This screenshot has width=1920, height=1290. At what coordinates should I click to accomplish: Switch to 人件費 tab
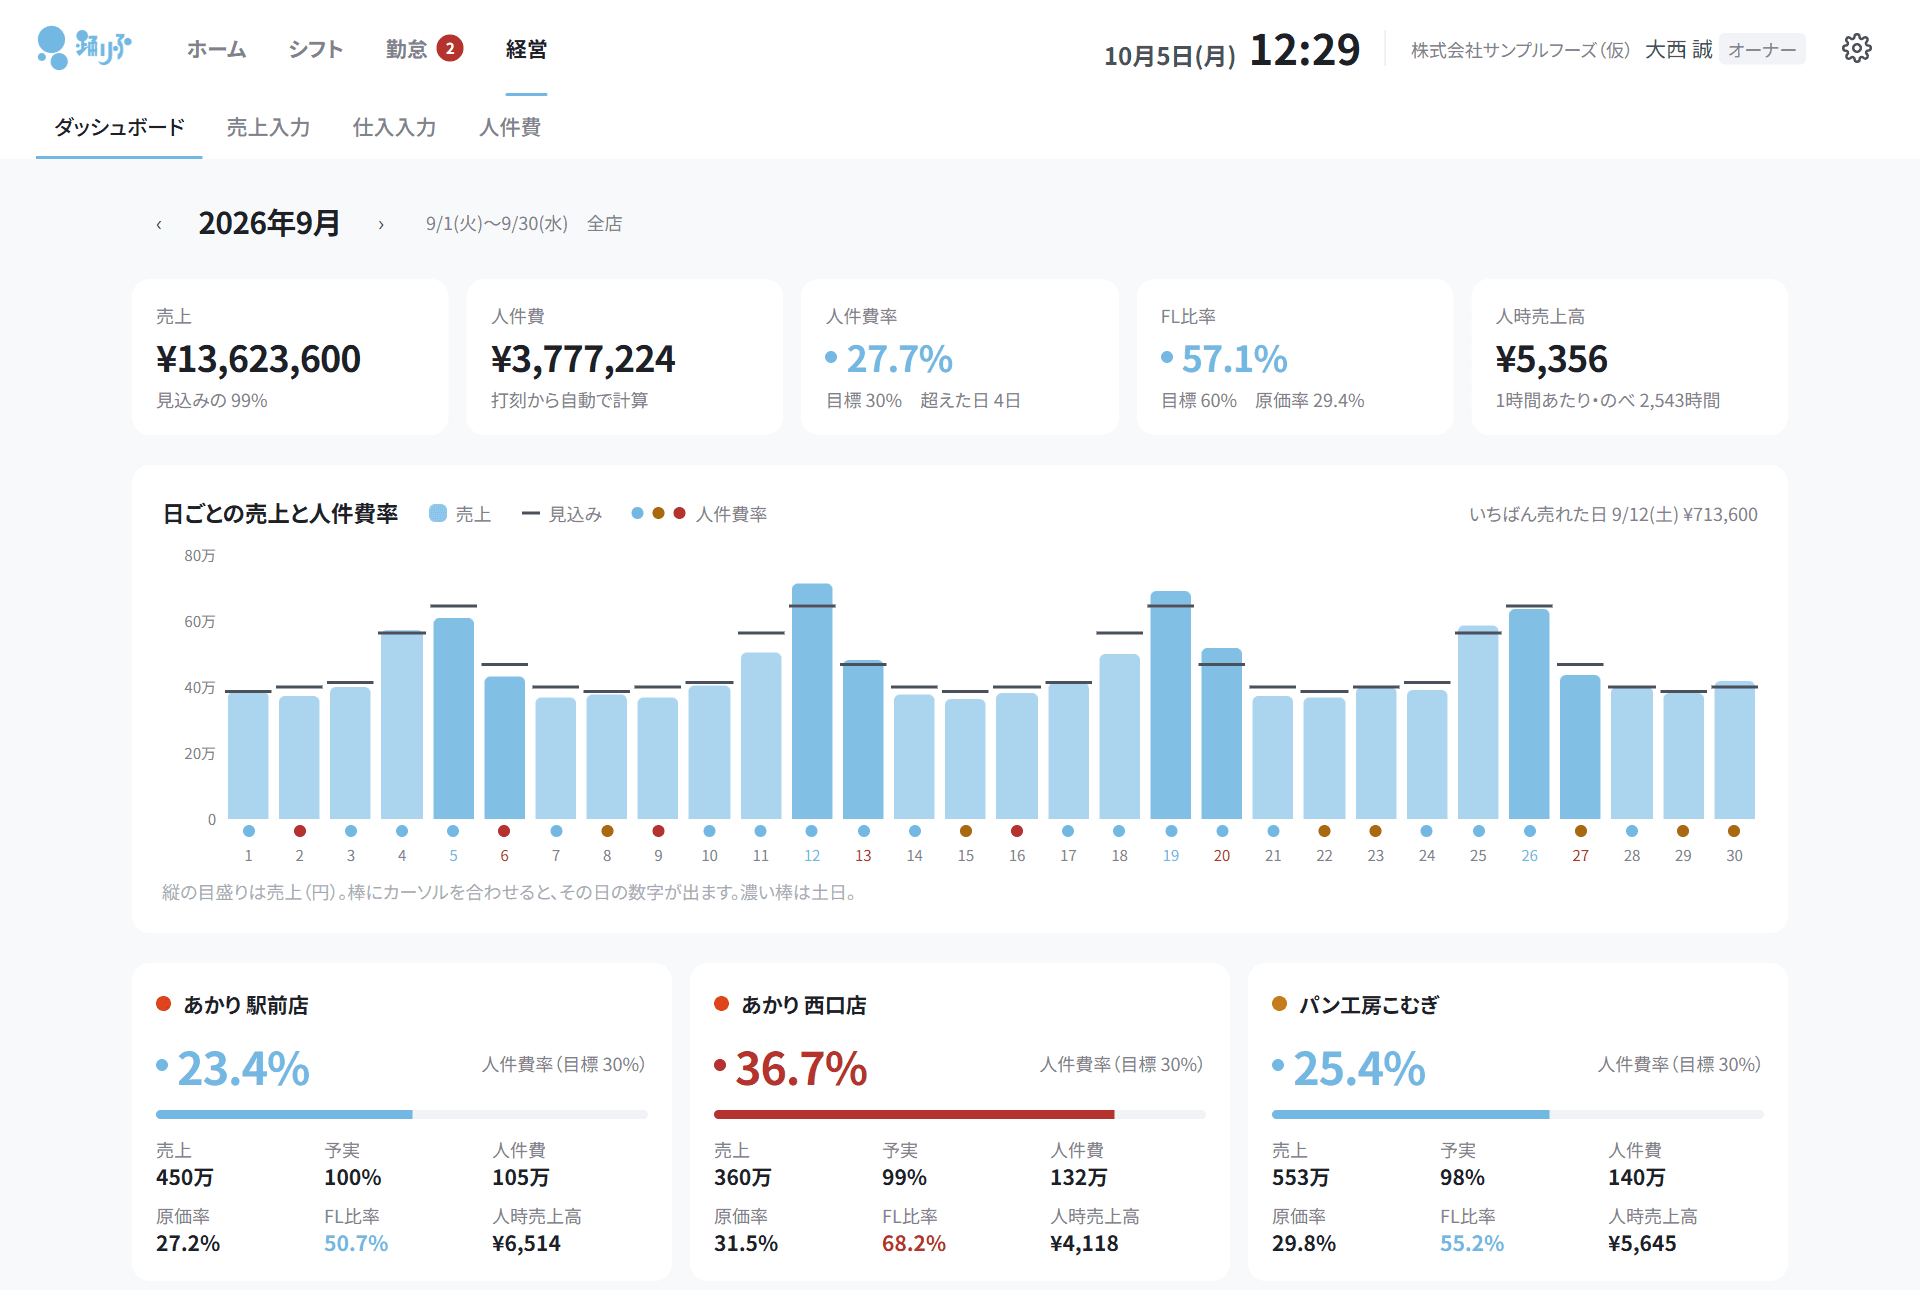point(510,127)
